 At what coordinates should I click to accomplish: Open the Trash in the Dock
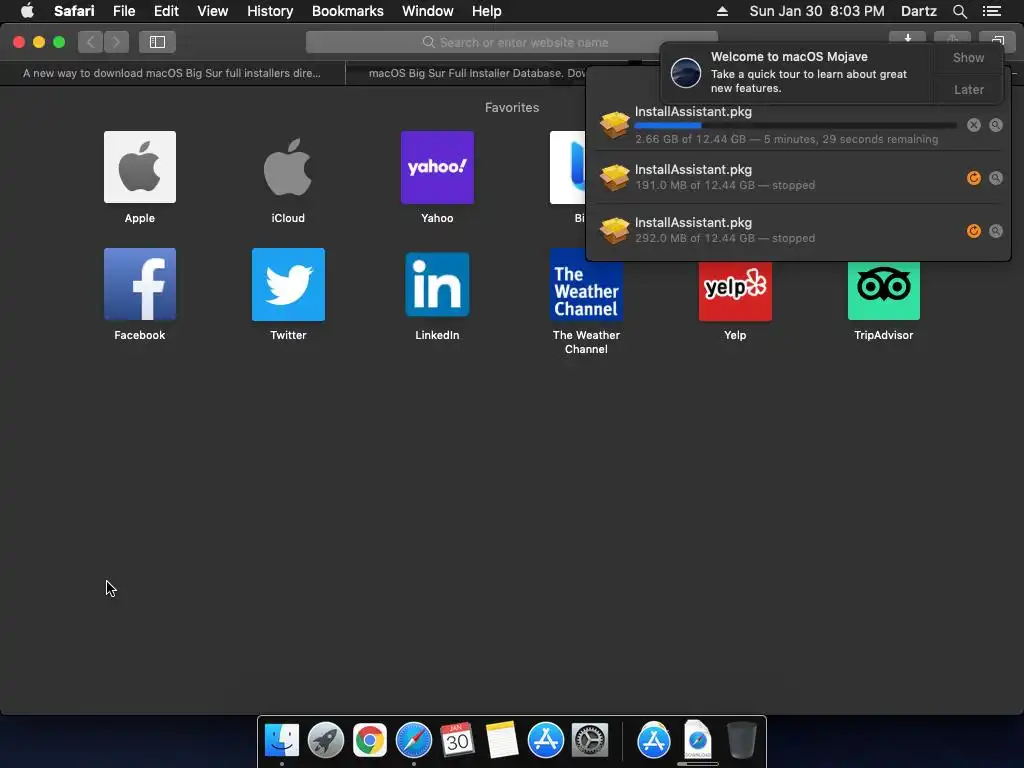[742, 740]
